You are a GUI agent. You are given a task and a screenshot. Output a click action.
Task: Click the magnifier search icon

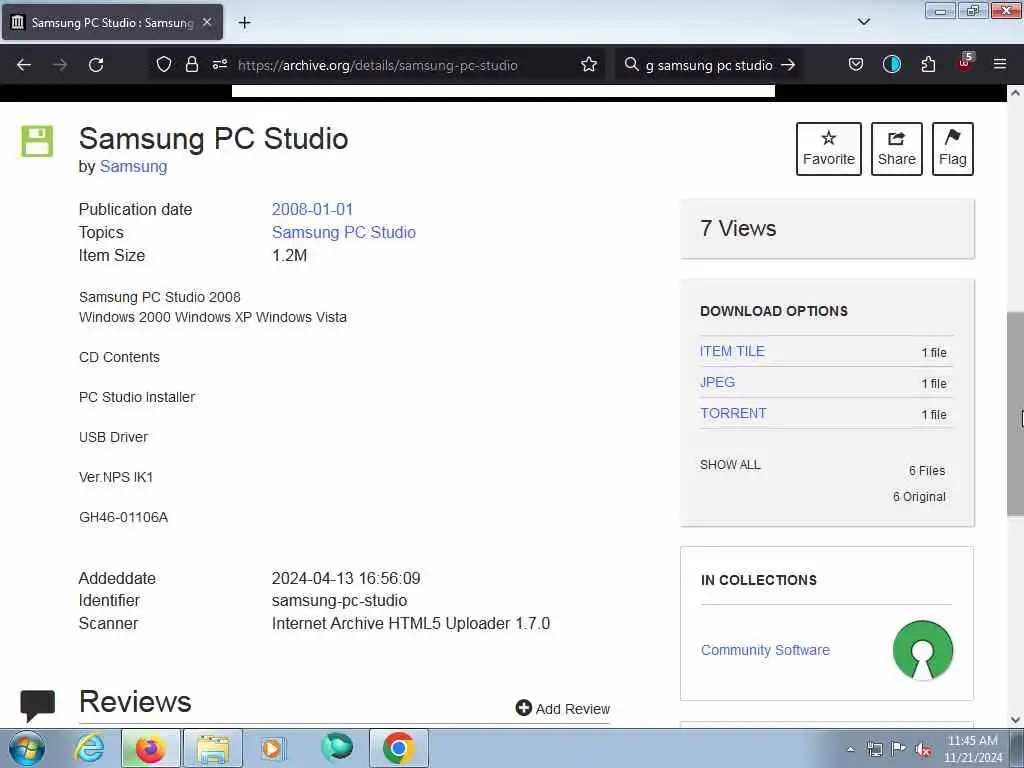(631, 64)
